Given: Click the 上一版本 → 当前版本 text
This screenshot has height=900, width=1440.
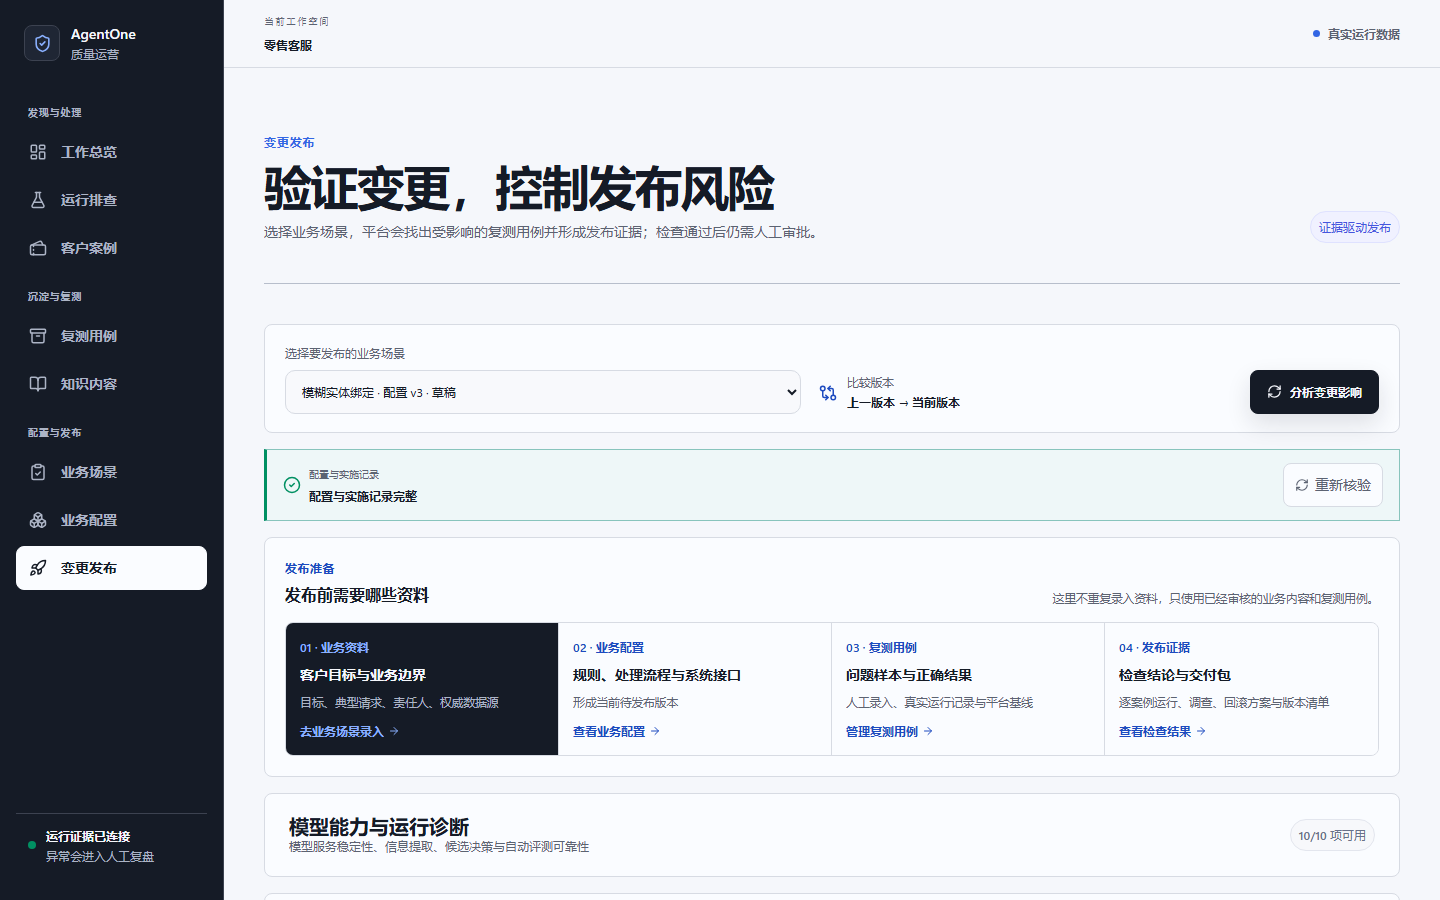Looking at the screenshot, I should click(903, 403).
